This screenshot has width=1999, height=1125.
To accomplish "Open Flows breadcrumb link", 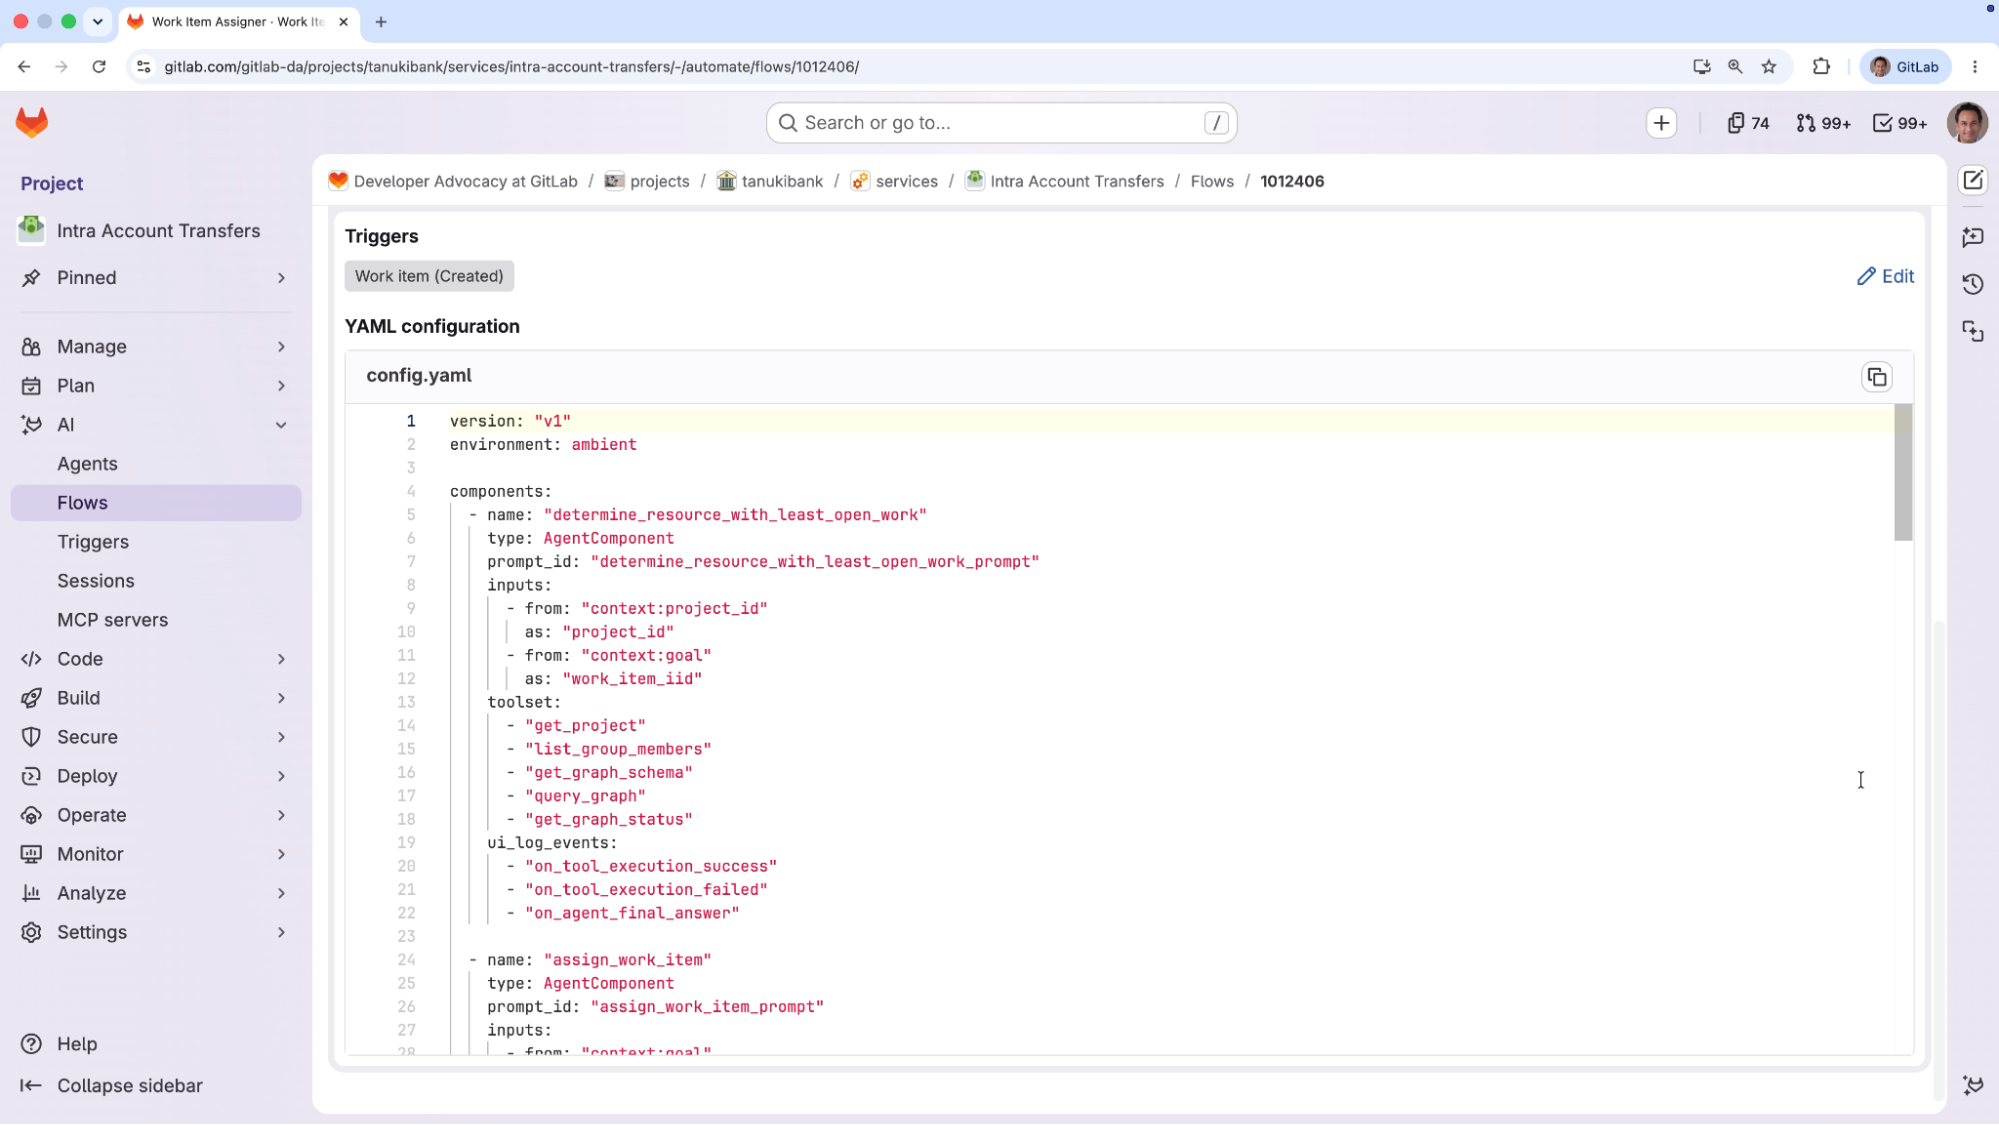I will click(1212, 181).
